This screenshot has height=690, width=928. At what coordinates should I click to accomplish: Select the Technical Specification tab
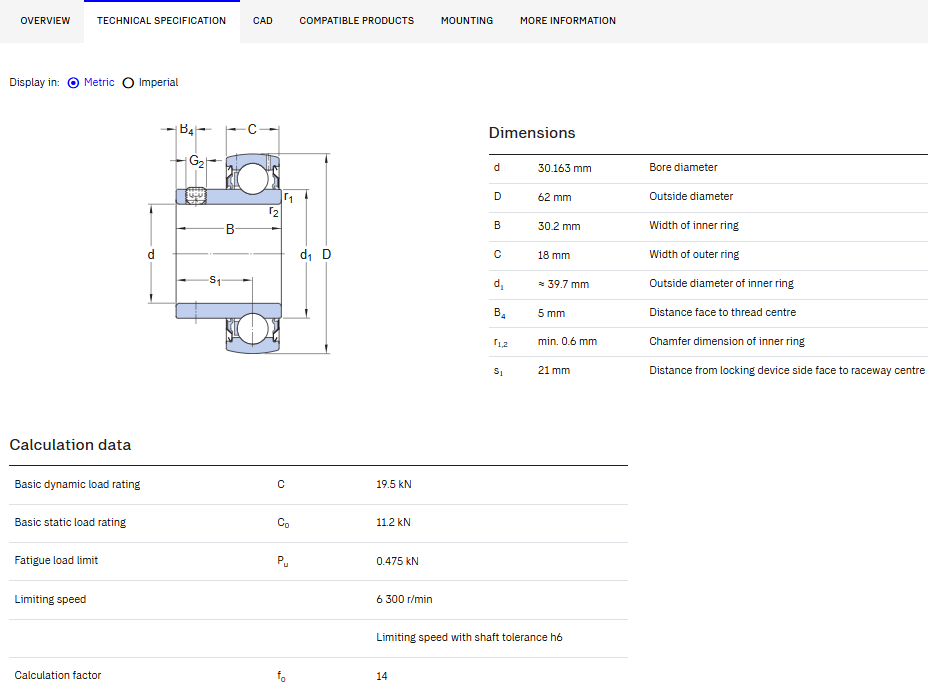(162, 21)
